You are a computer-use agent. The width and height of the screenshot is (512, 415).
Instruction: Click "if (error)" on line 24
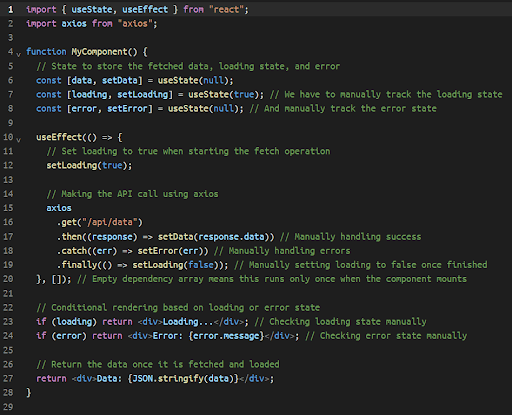61,336
